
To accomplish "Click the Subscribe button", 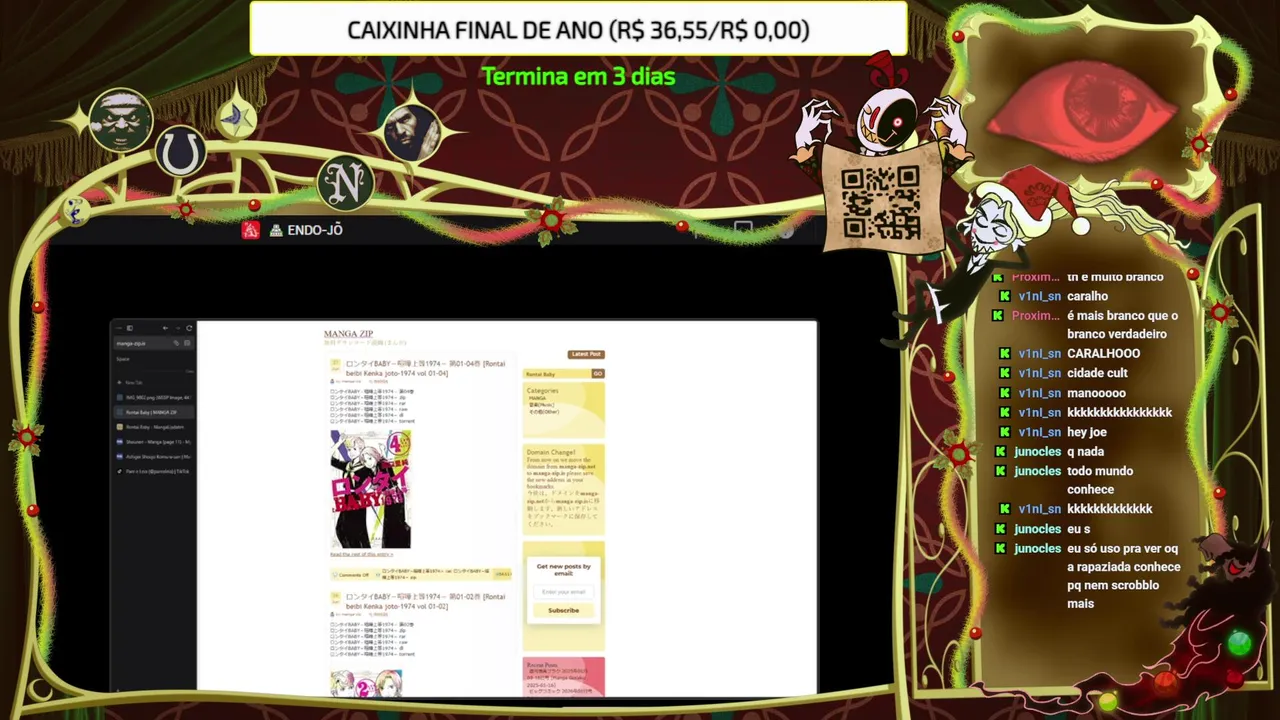I will 563,610.
